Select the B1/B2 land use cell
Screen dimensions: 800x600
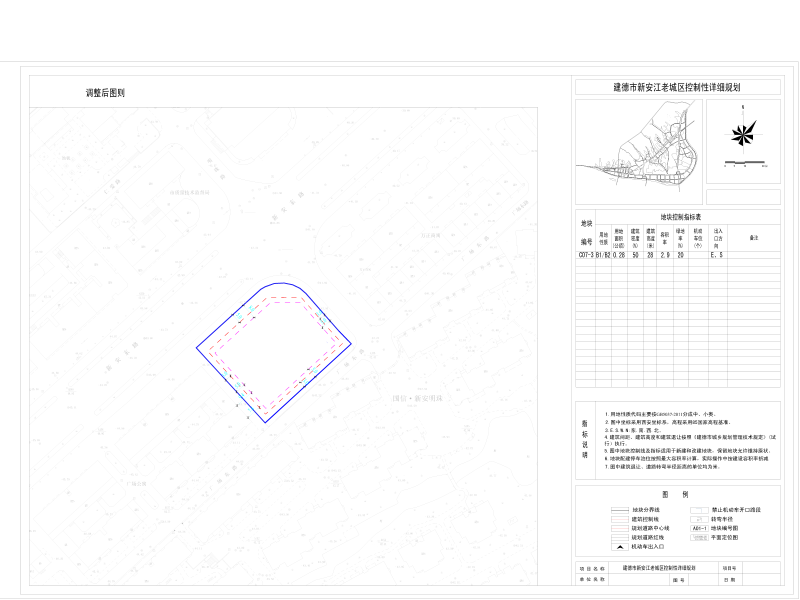coord(603,255)
